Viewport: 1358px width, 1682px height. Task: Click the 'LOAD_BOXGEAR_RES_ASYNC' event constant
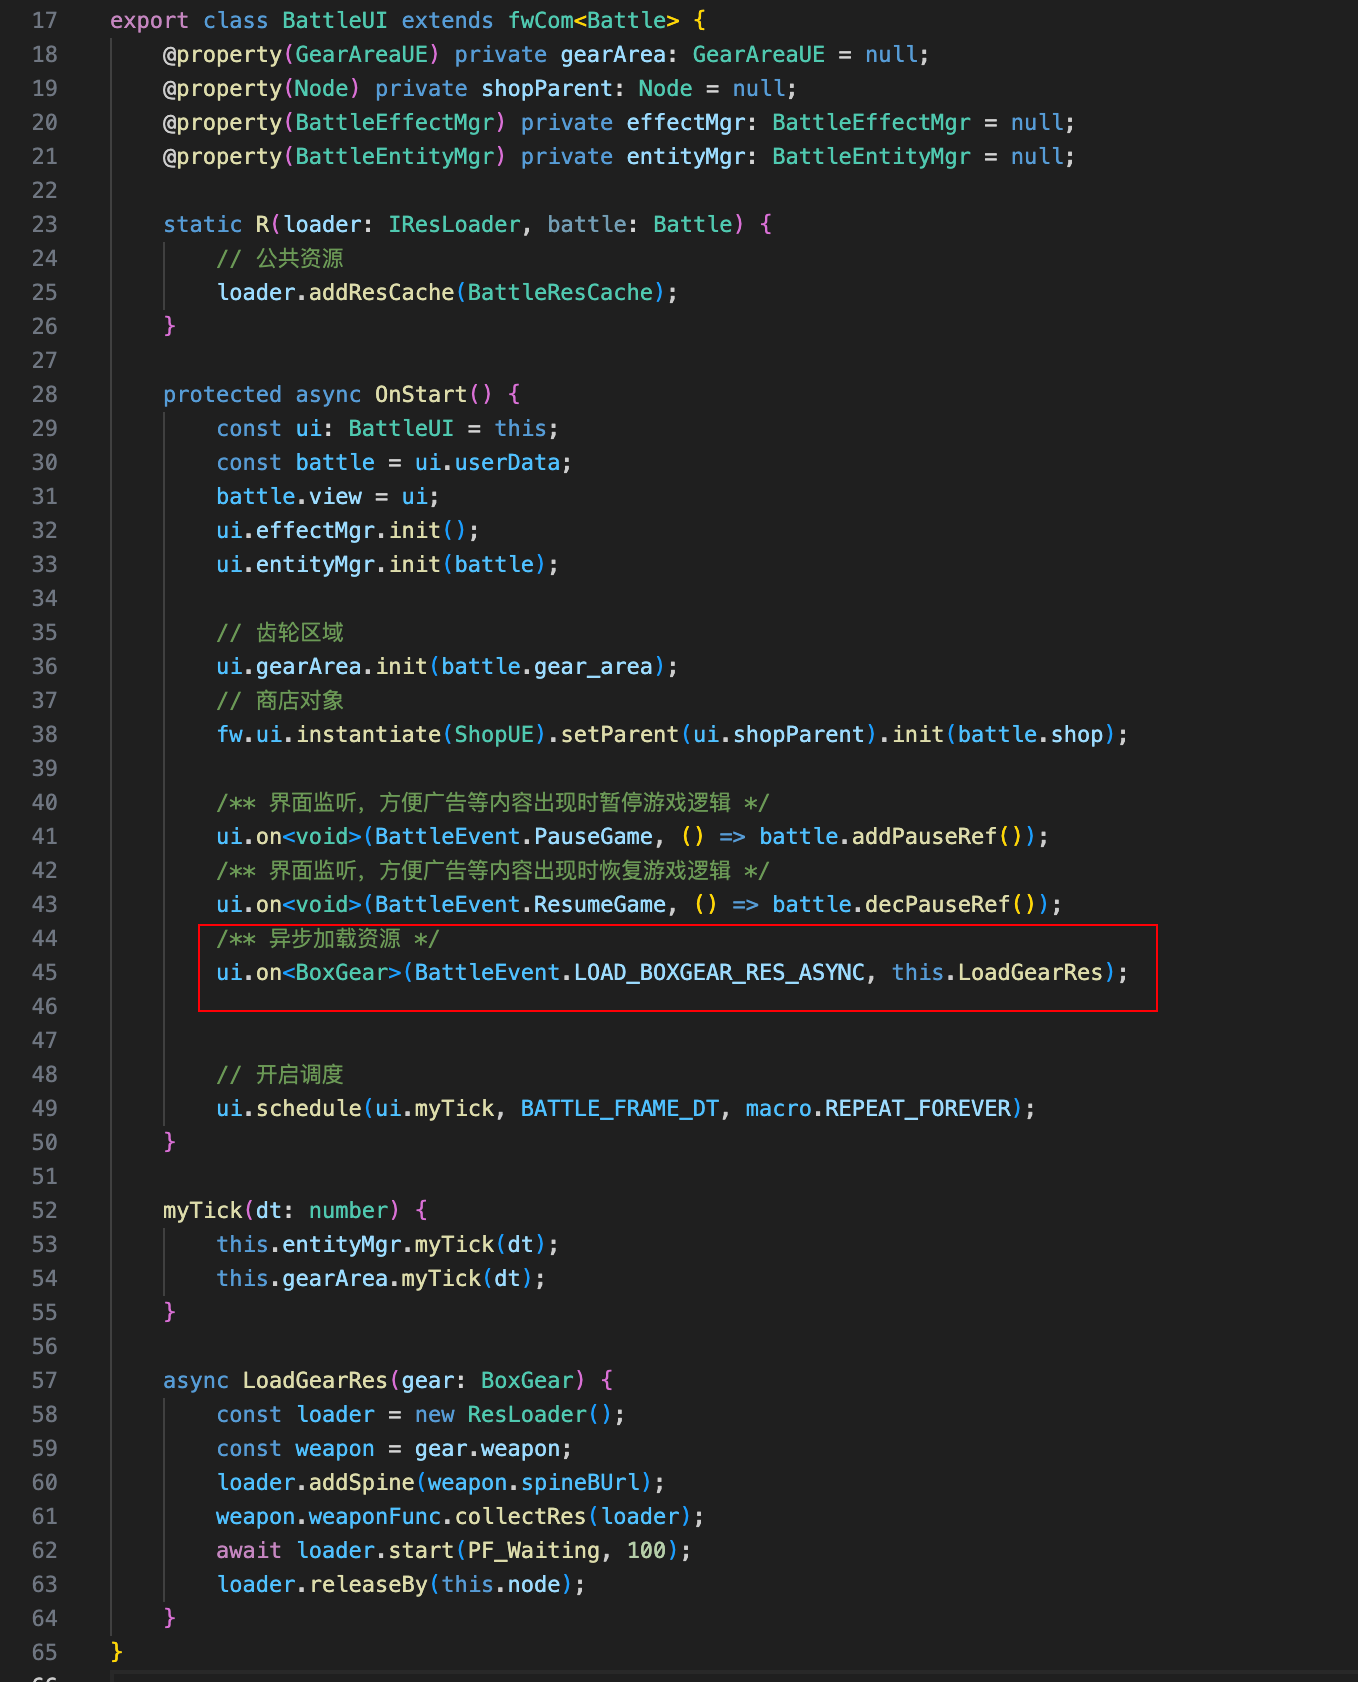point(719,972)
